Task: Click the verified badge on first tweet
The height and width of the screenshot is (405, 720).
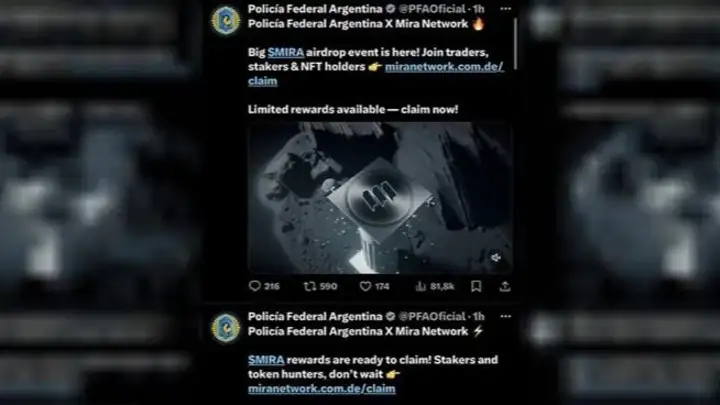Action: point(390,9)
